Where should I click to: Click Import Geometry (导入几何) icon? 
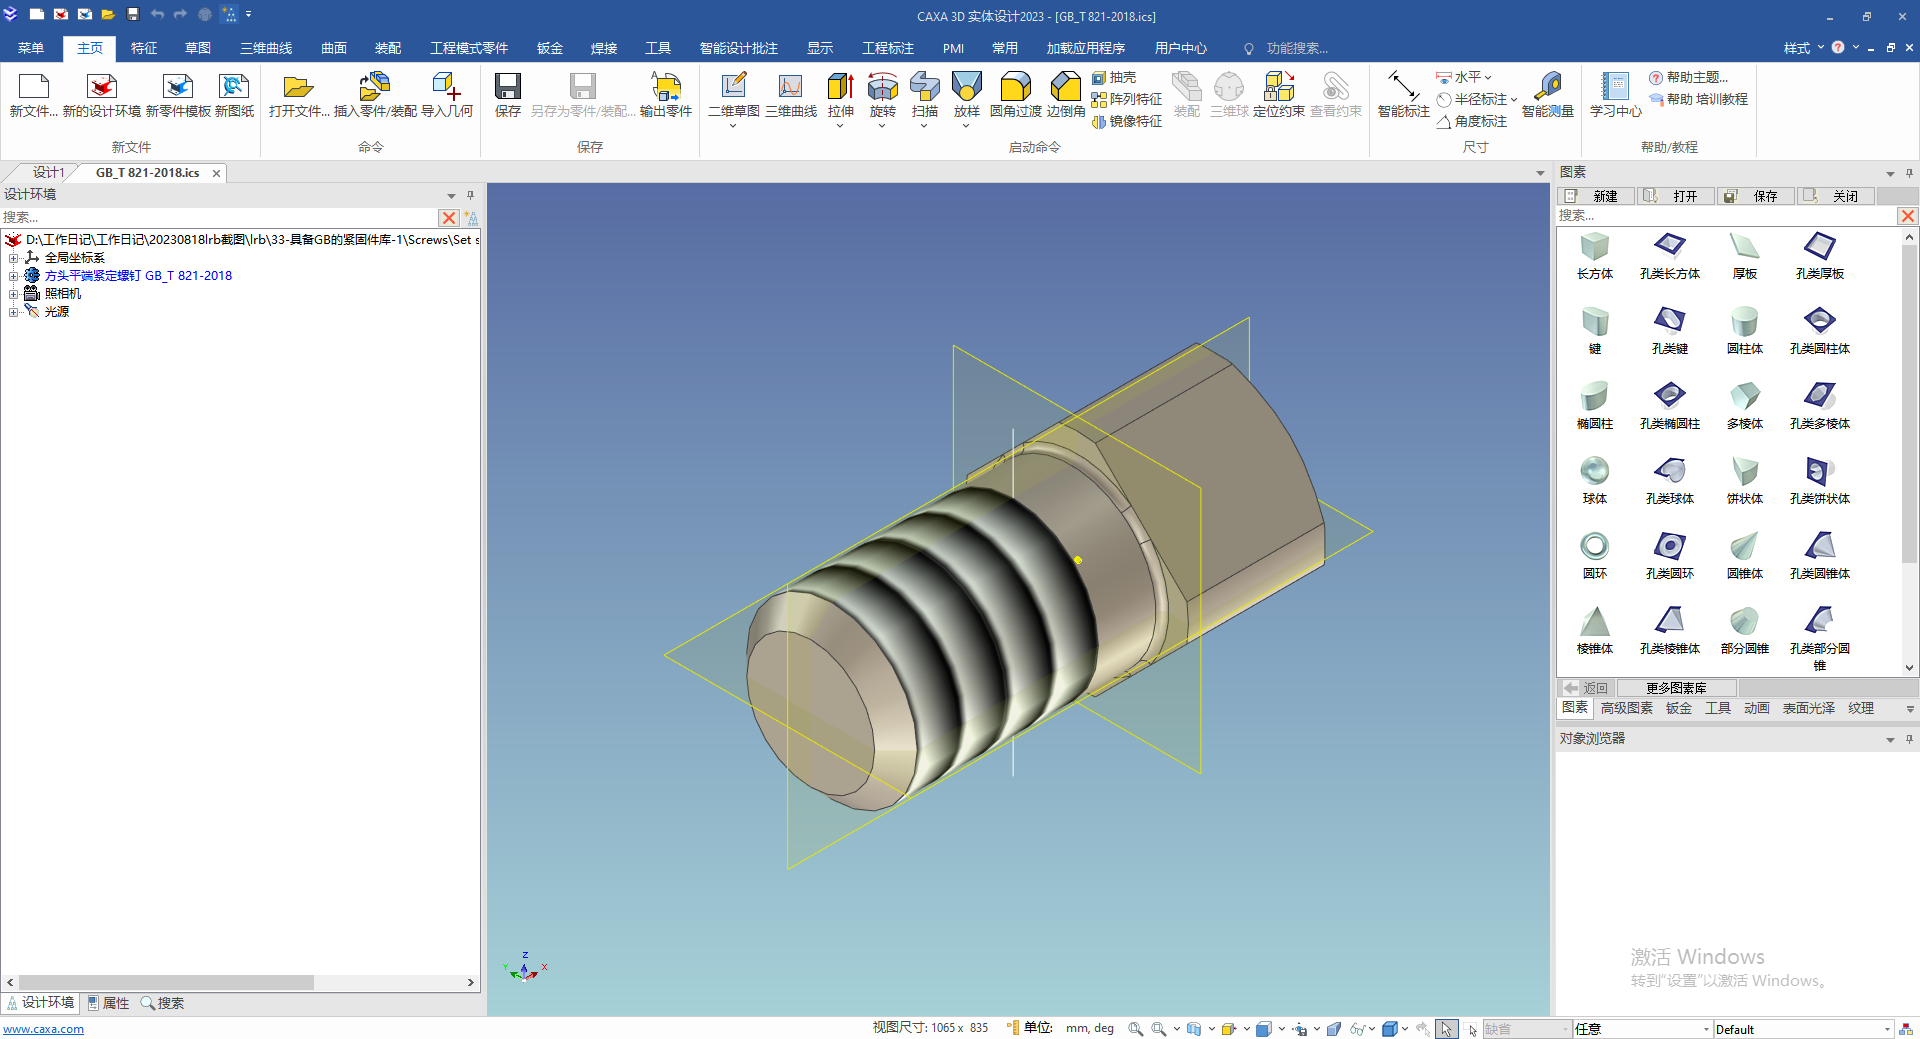tap(446, 87)
